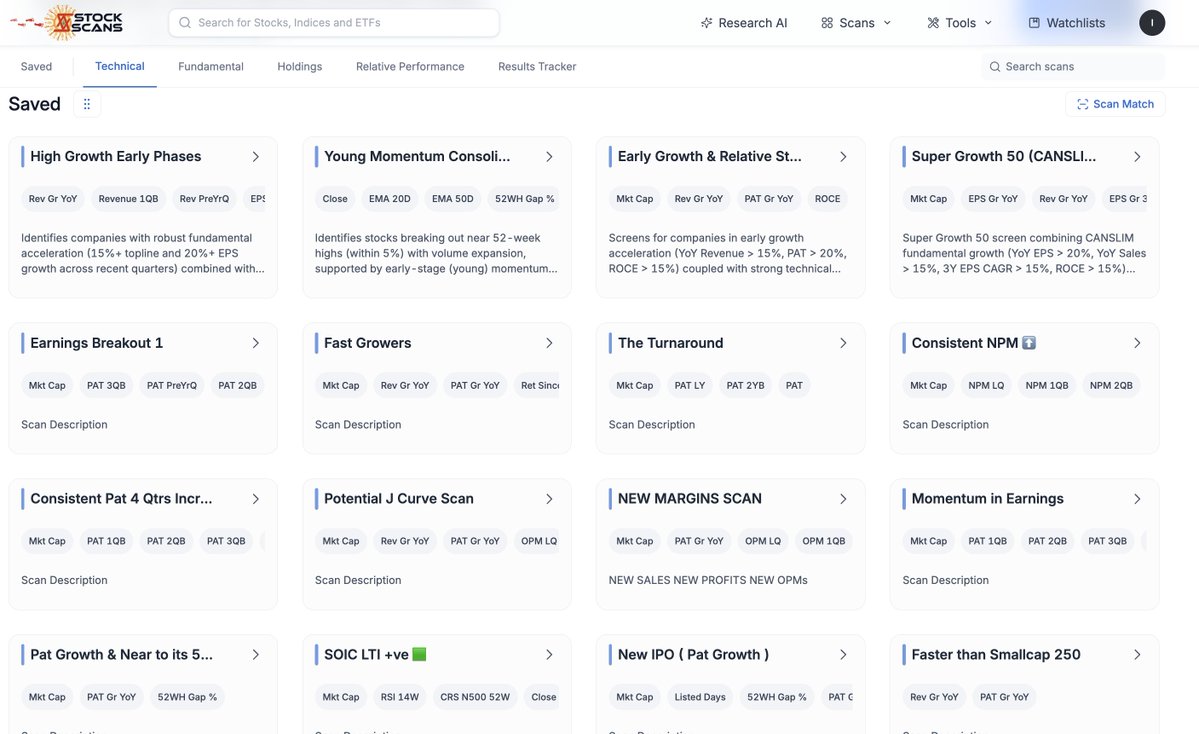This screenshot has height=734, width=1199.
Task: Click Rev Gr YoY tag on High Growth card
Action: pyautogui.click(x=53, y=199)
